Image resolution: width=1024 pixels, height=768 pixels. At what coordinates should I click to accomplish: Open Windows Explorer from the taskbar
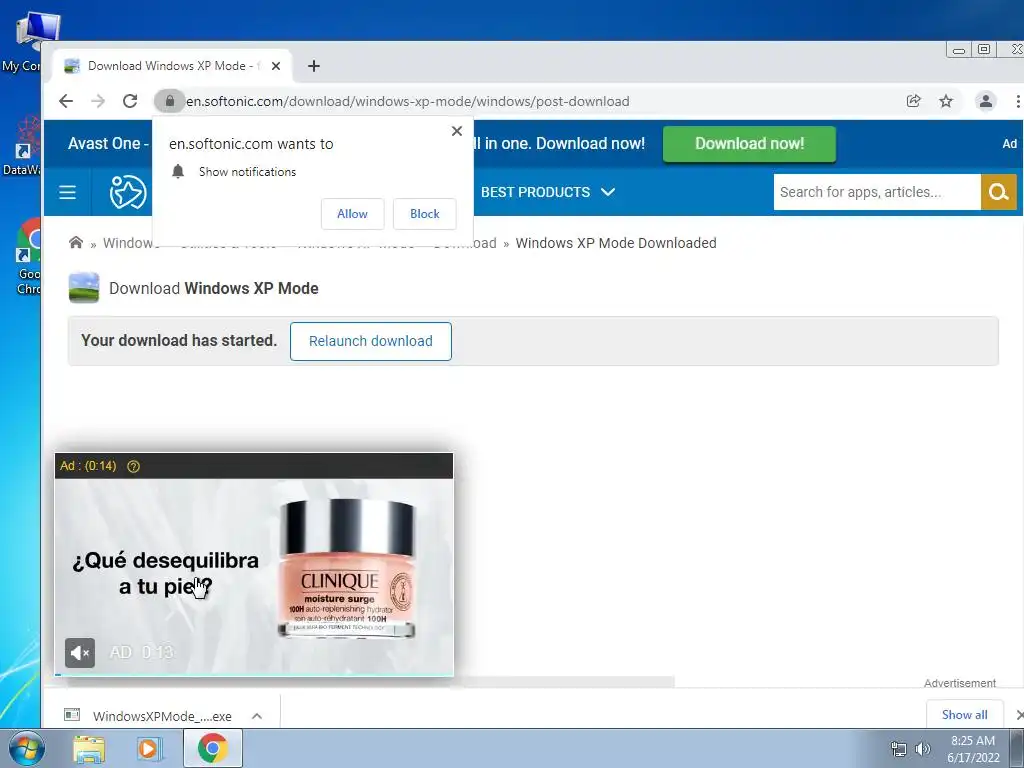click(x=89, y=749)
